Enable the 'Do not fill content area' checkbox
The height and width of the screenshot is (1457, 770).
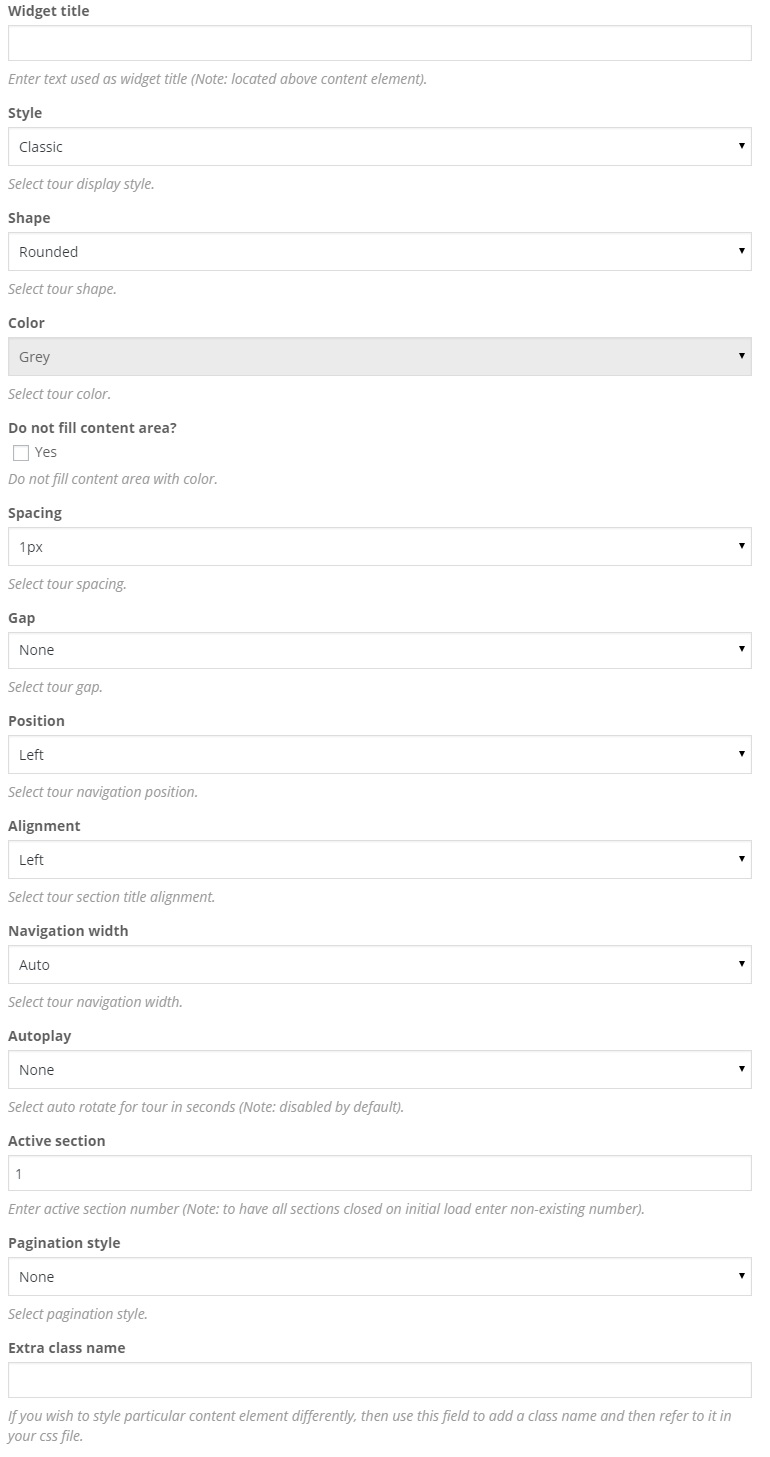coord(21,453)
